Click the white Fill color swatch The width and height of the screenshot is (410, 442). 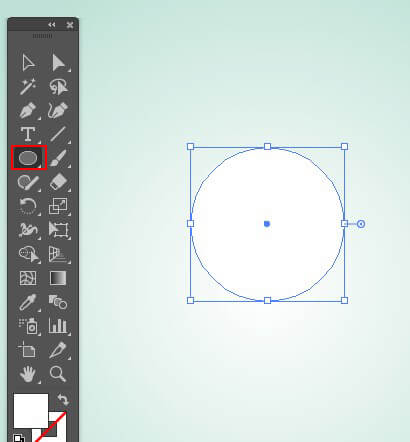click(31, 411)
